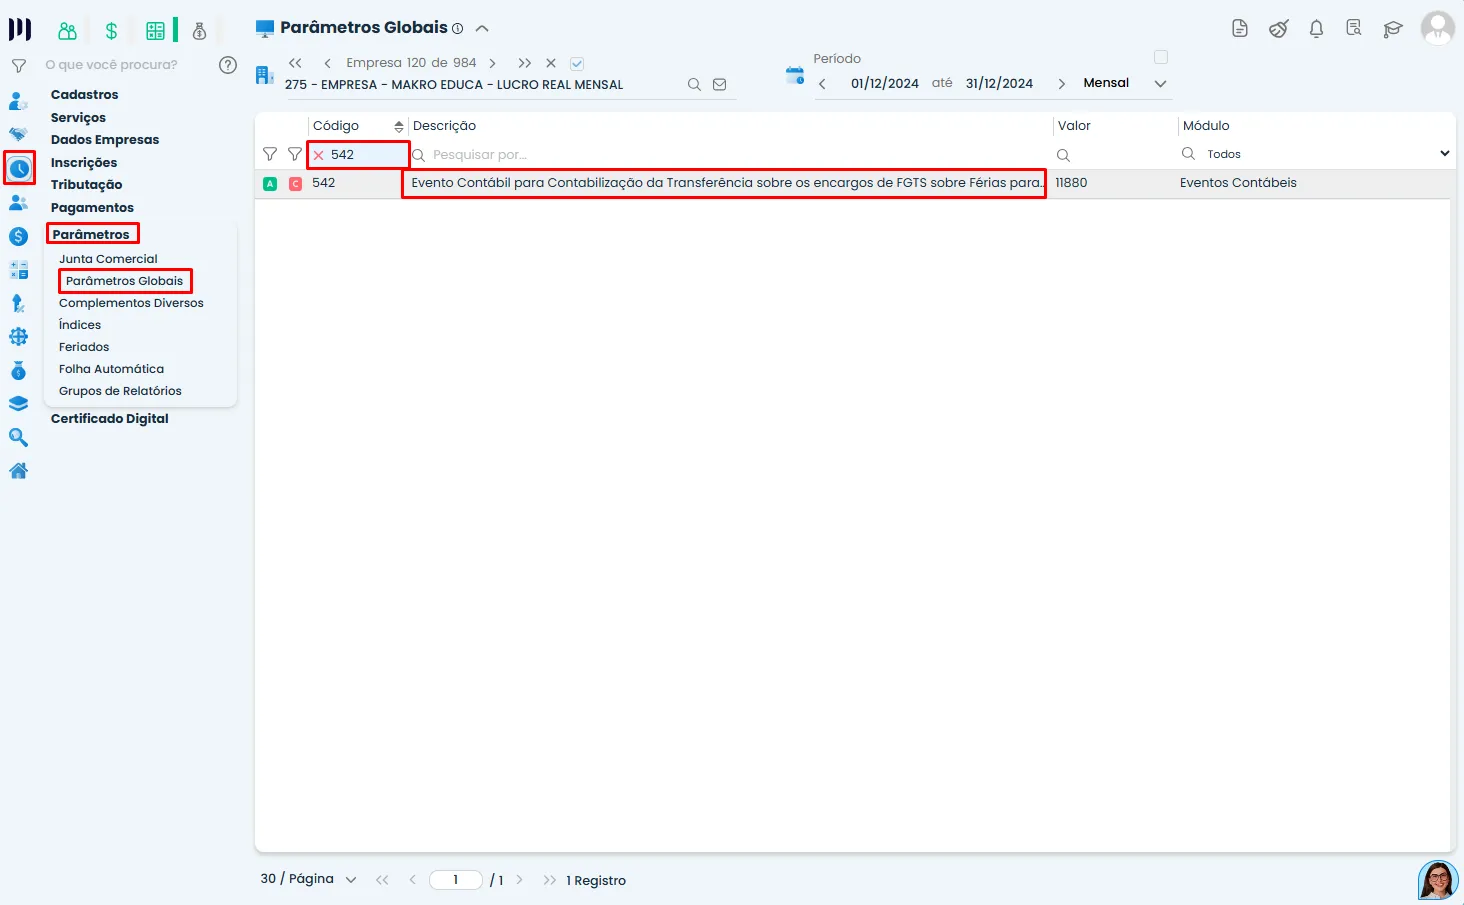This screenshot has height=905, width=1464.
Task: Go to the previous company arrow
Action: pos(327,63)
